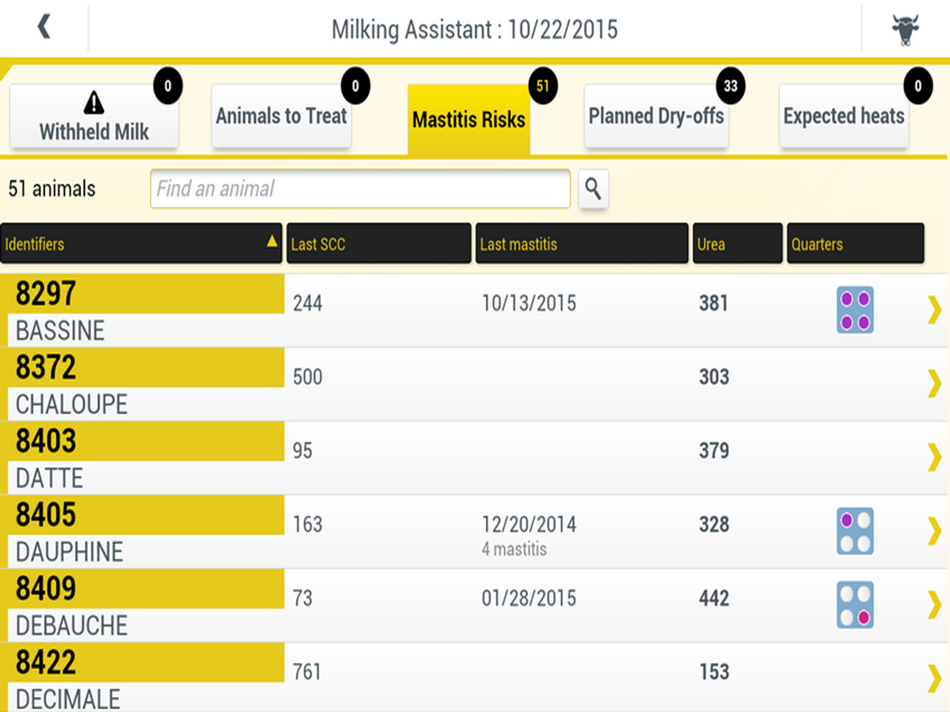The height and width of the screenshot is (712, 950).
Task: Click last mastitis date 01/28/2015
Action: pos(529,598)
